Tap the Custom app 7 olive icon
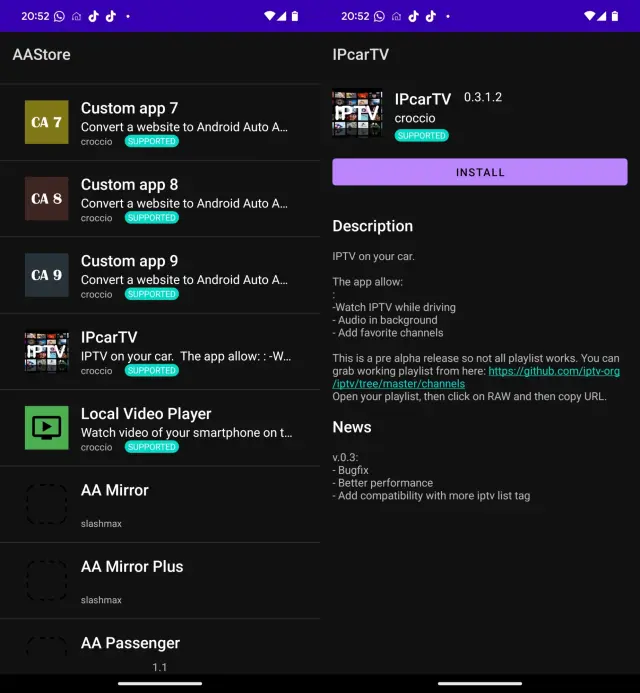 [x=47, y=122]
